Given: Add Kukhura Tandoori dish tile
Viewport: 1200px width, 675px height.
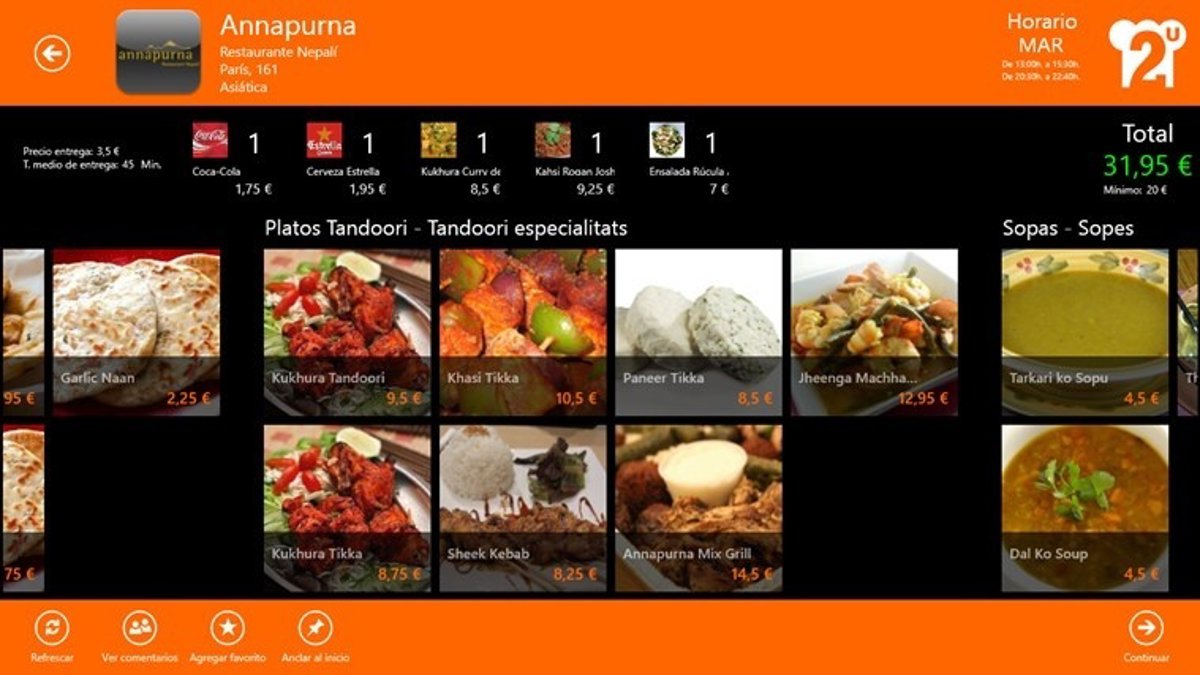Looking at the screenshot, I should point(347,333).
